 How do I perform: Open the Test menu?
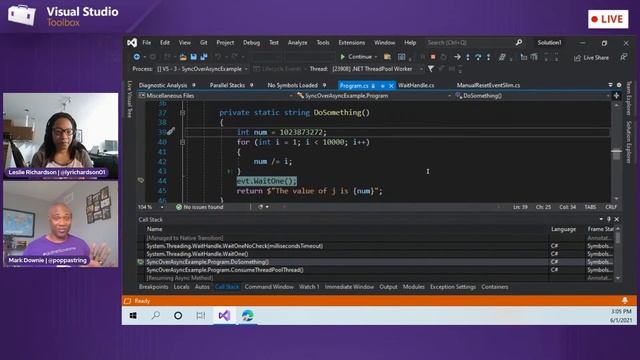[x=273, y=42]
